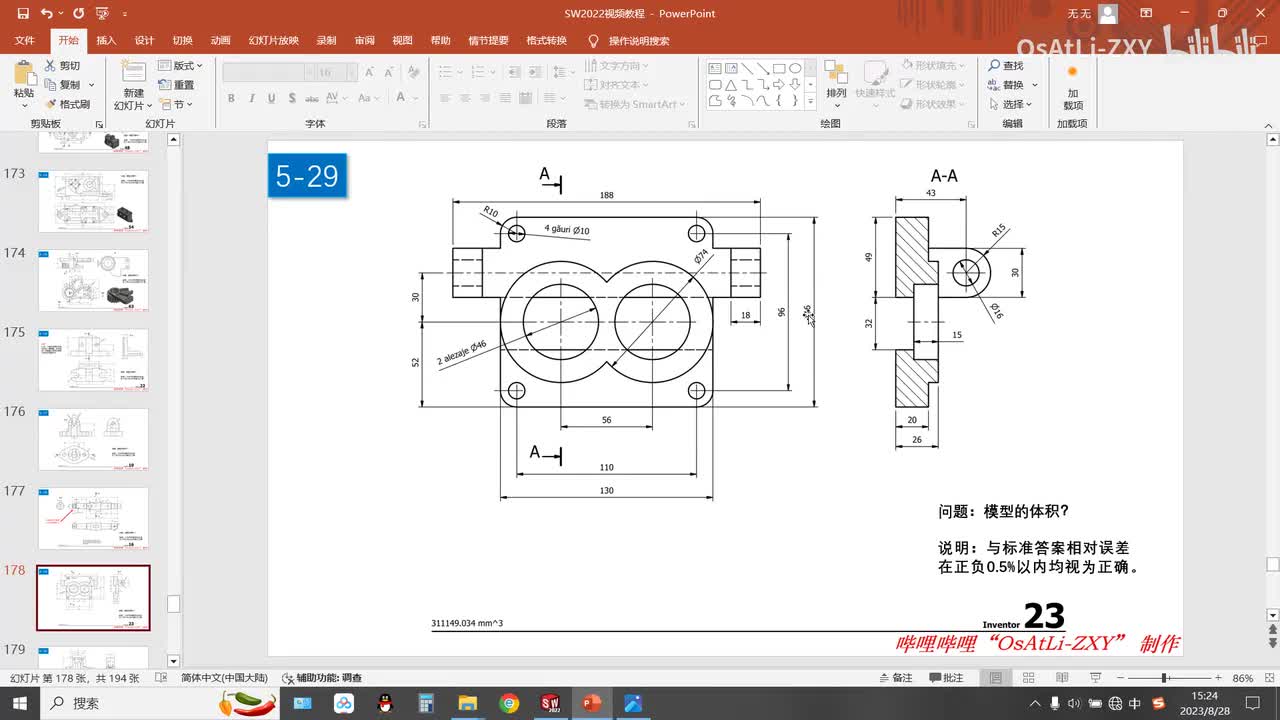Switch to the Insert (插入) tab

[106, 41]
